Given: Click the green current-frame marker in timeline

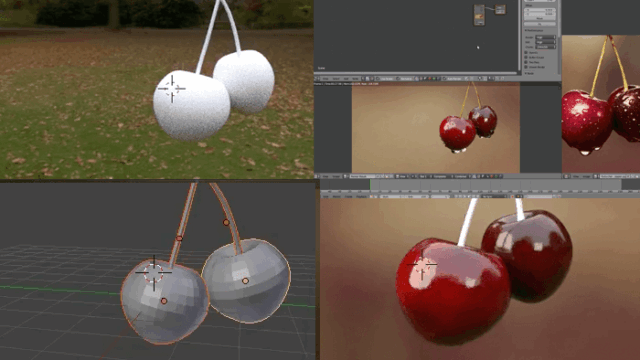Looking at the screenshot, I should pyautogui.click(x=370, y=185).
